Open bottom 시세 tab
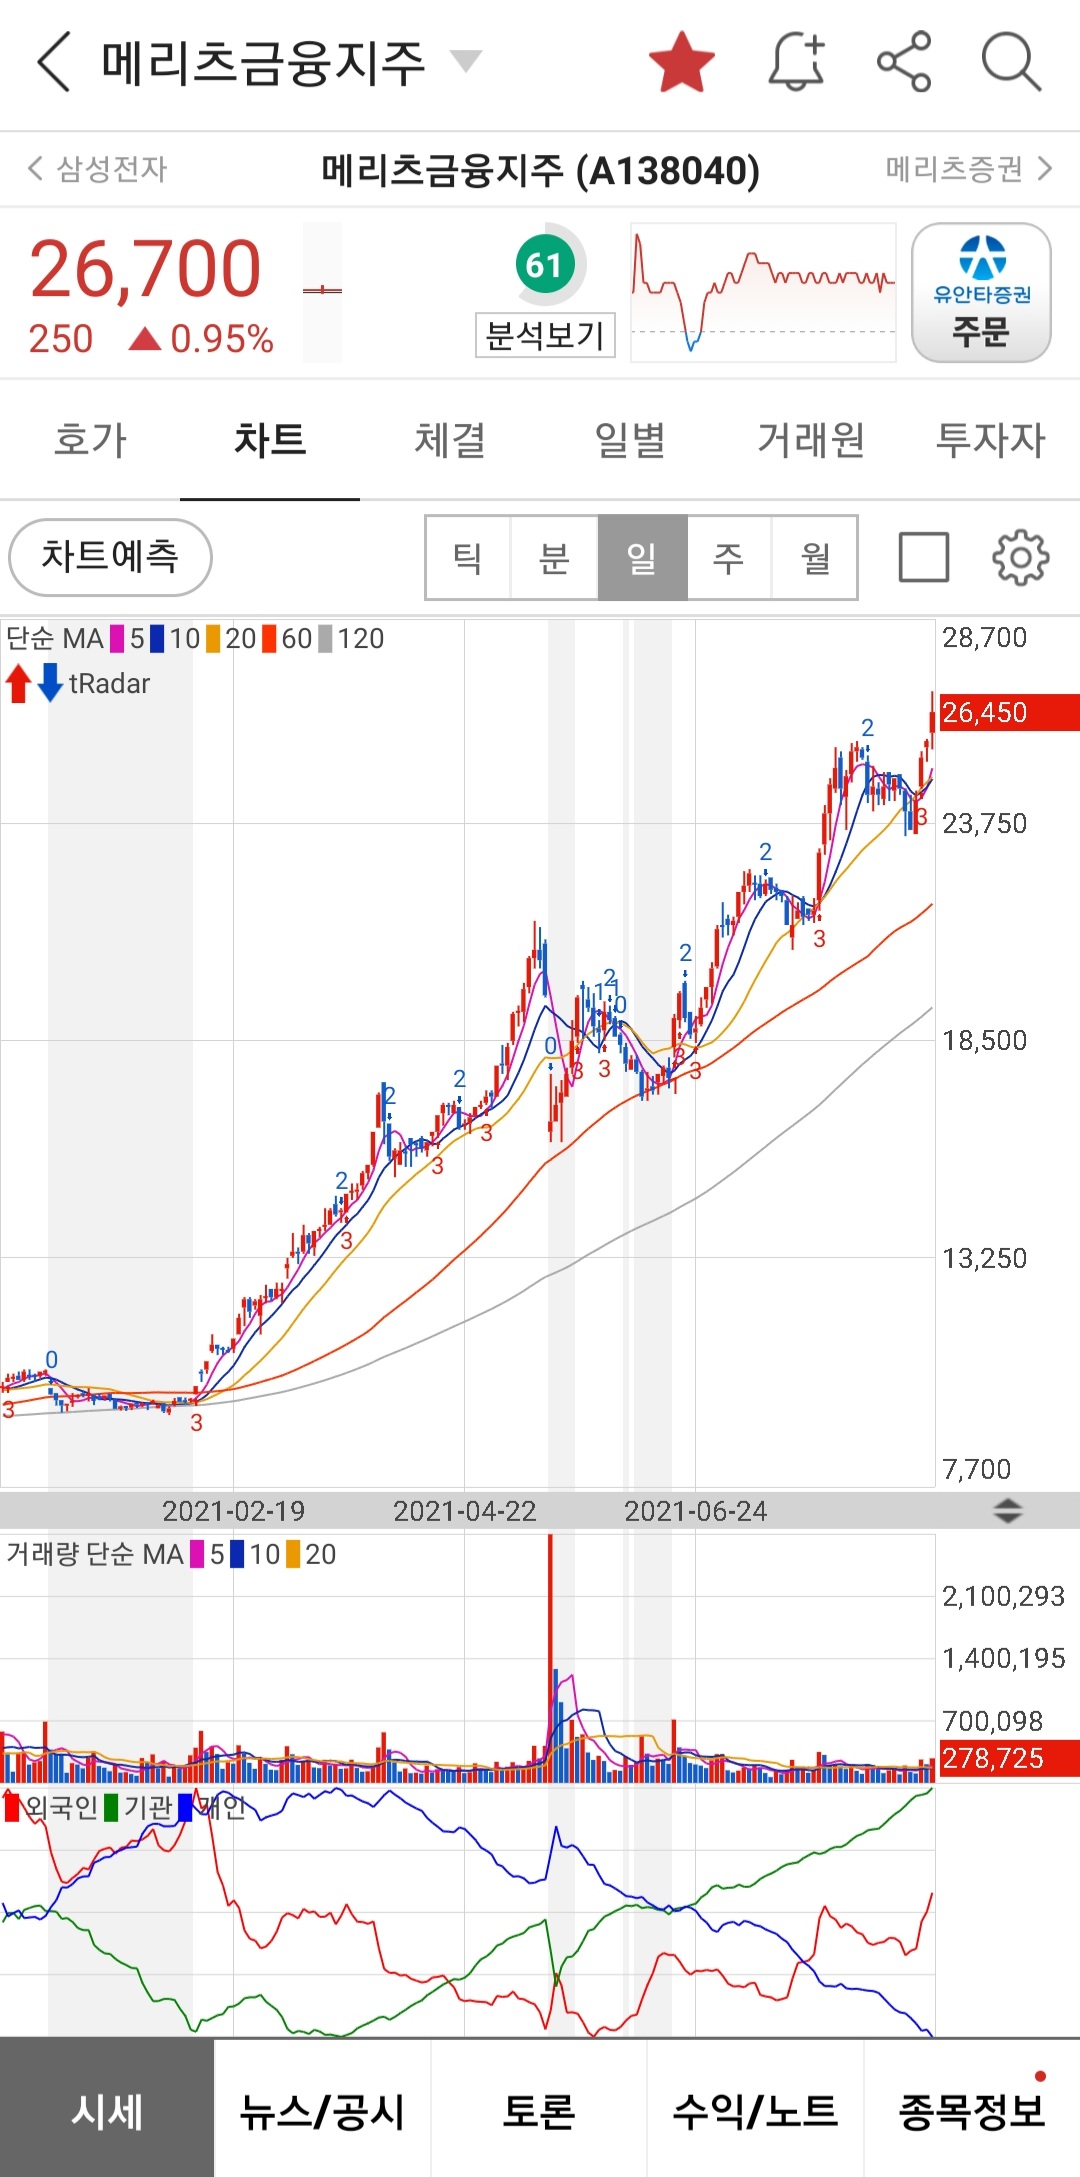 click(107, 2110)
